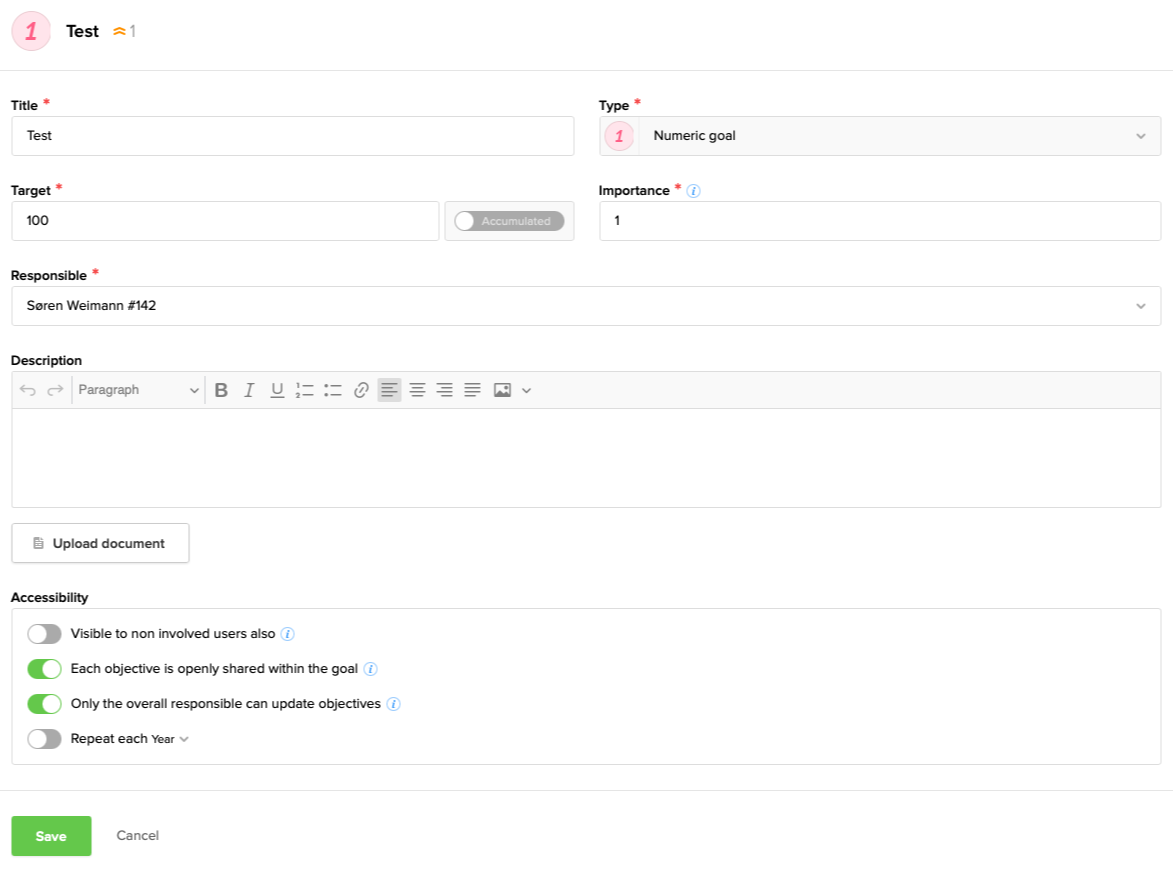The width and height of the screenshot is (1173, 873).
Task: Click the insert image icon
Action: coord(502,390)
